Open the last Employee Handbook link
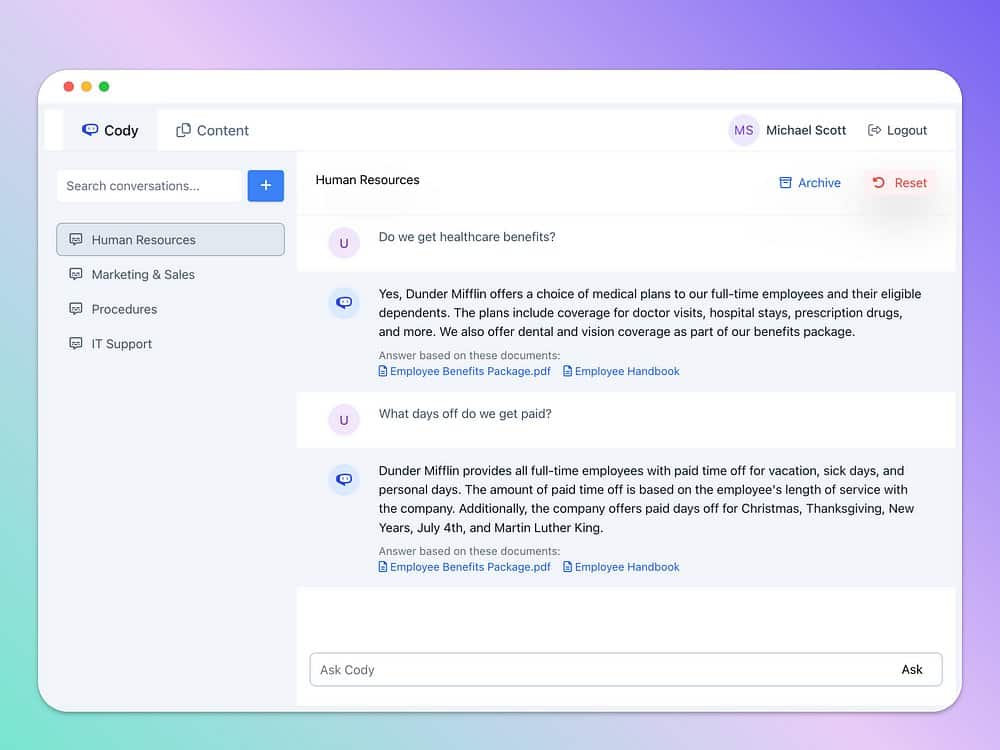 (626, 567)
